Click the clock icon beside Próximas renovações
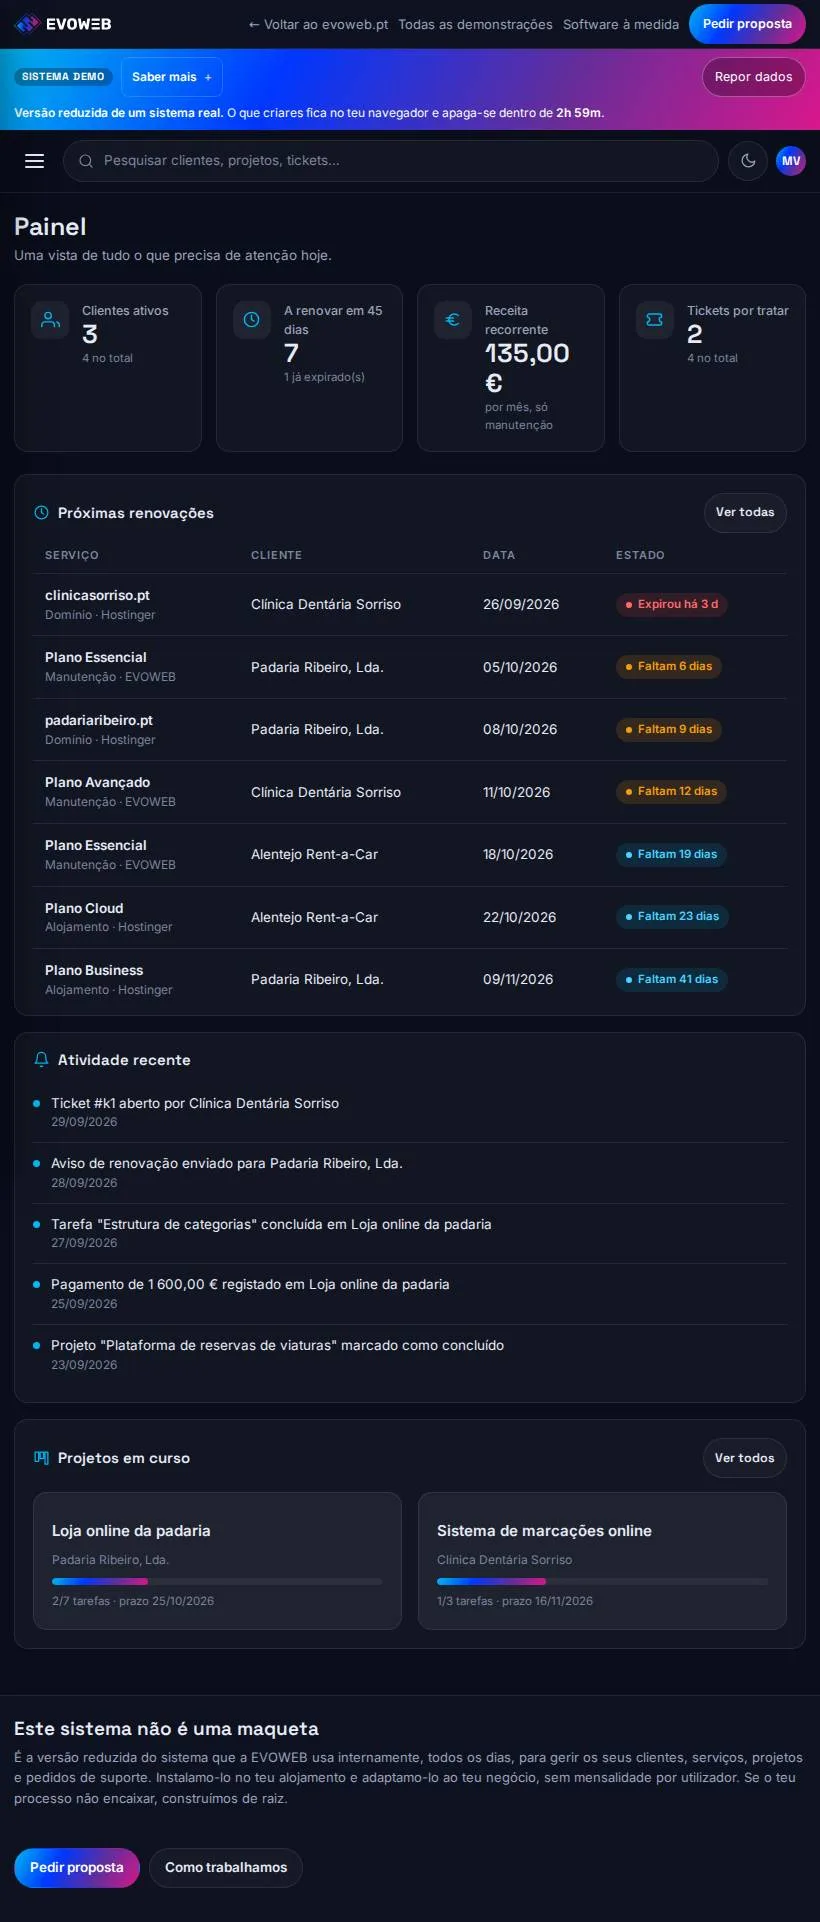Viewport: 820px width, 1922px height. (41, 513)
